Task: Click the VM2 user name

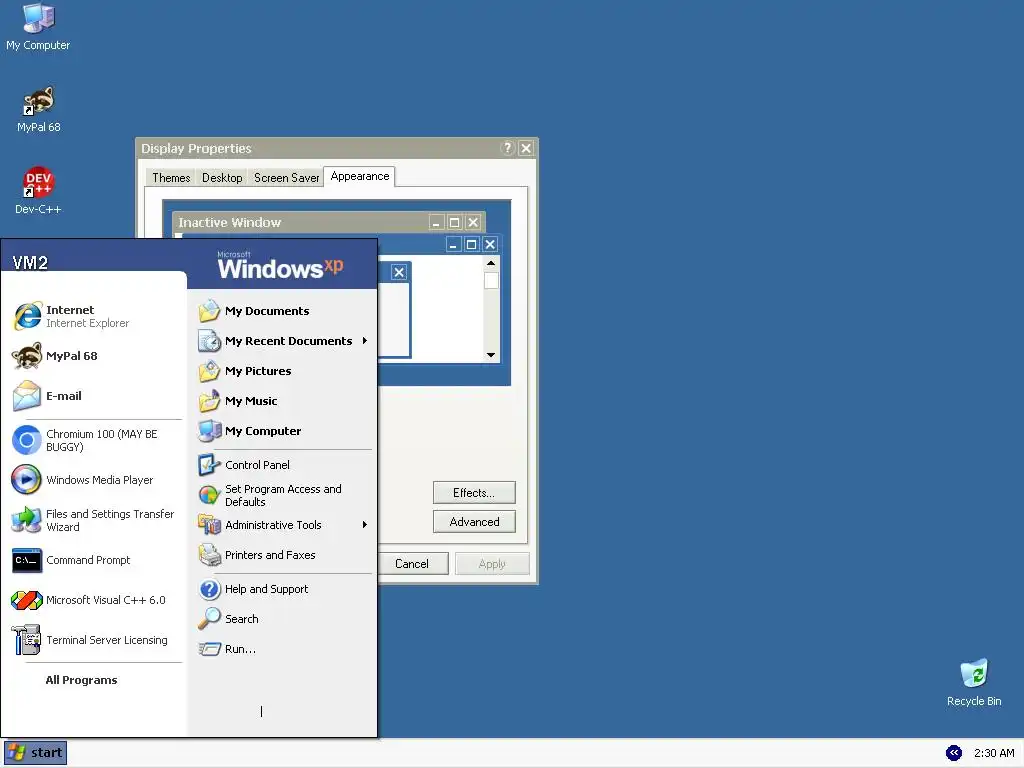Action: [x=30, y=263]
